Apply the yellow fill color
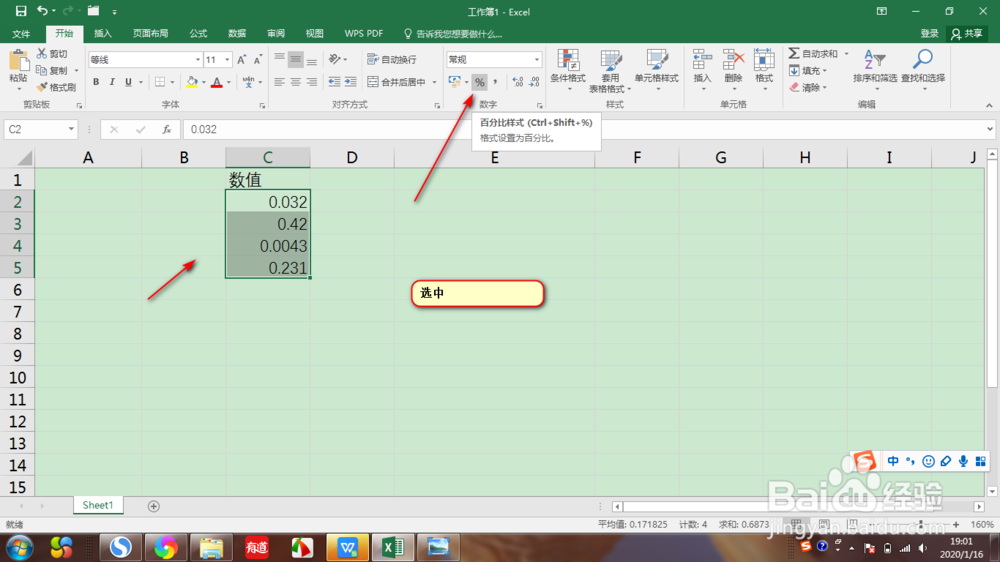Viewport: 1000px width, 562px height. click(191, 82)
